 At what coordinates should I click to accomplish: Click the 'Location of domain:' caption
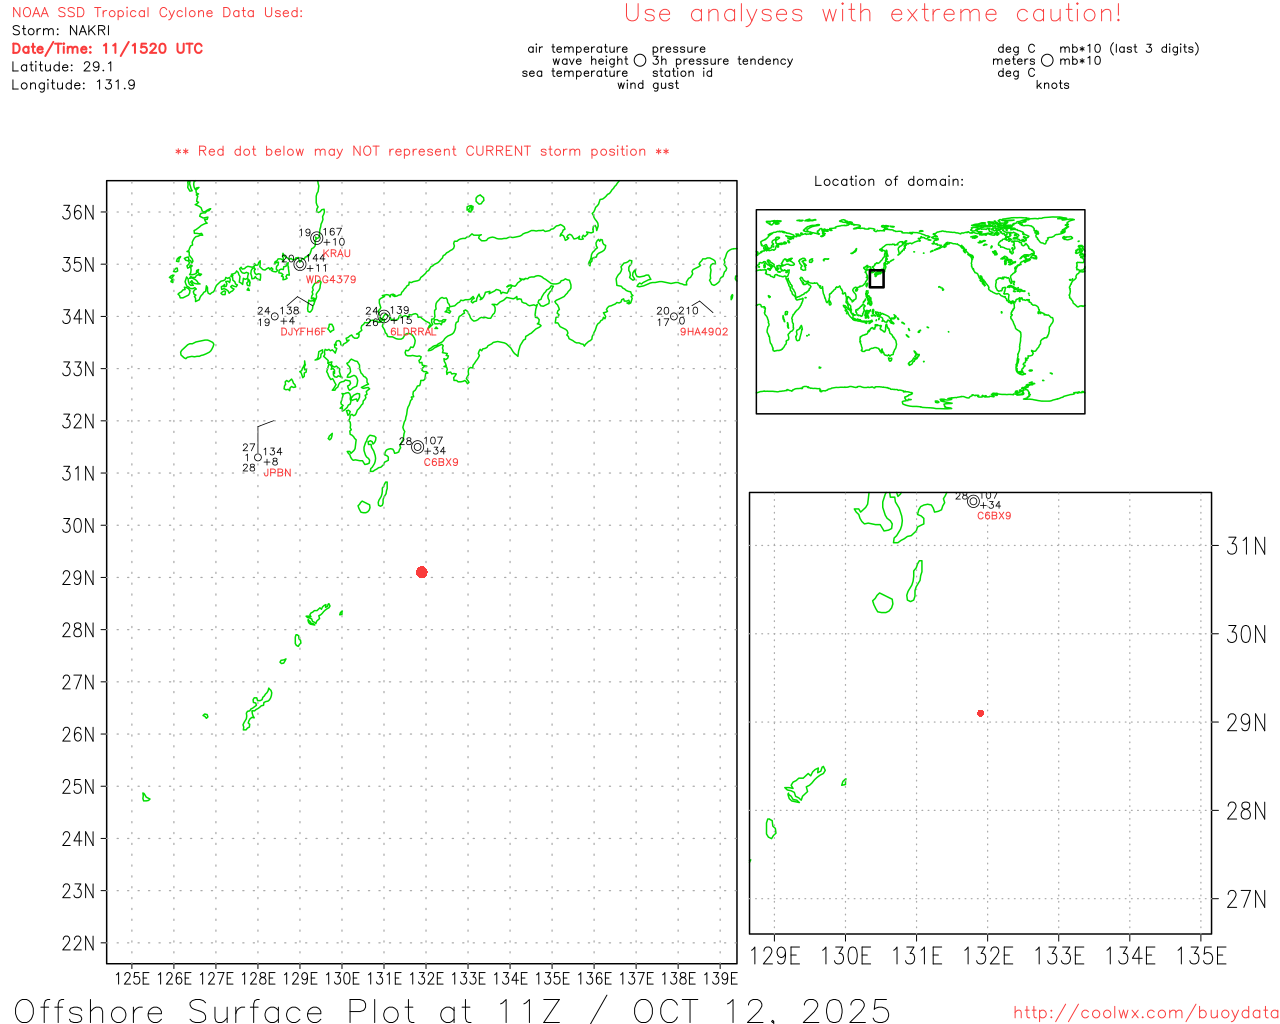(889, 182)
